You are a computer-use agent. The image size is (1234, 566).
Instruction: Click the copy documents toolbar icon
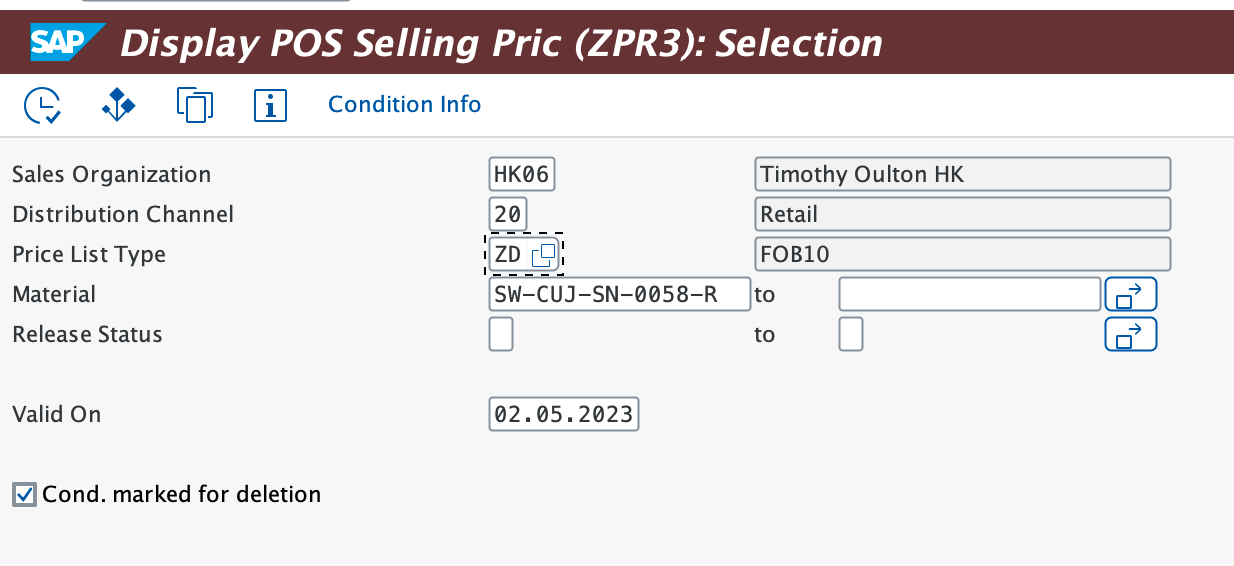tap(195, 105)
